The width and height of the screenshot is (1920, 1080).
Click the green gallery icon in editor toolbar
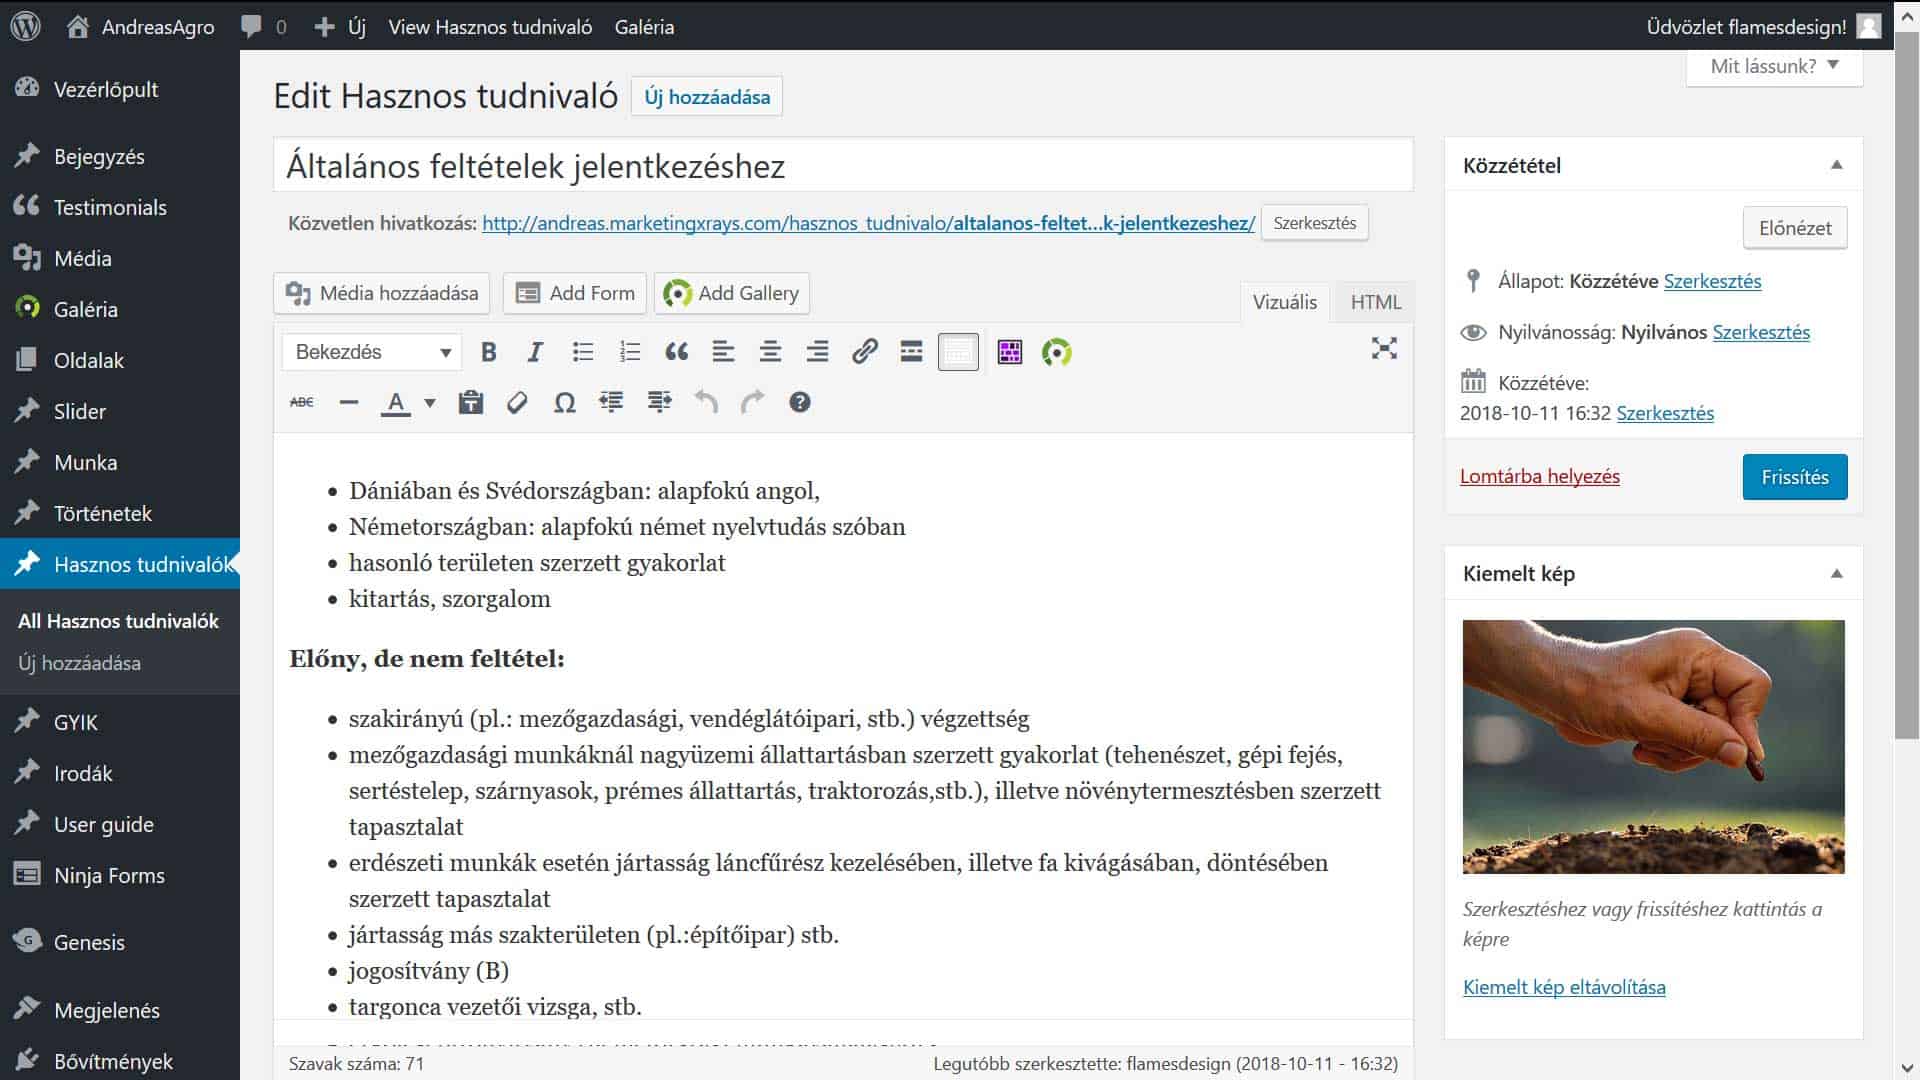coord(1057,352)
